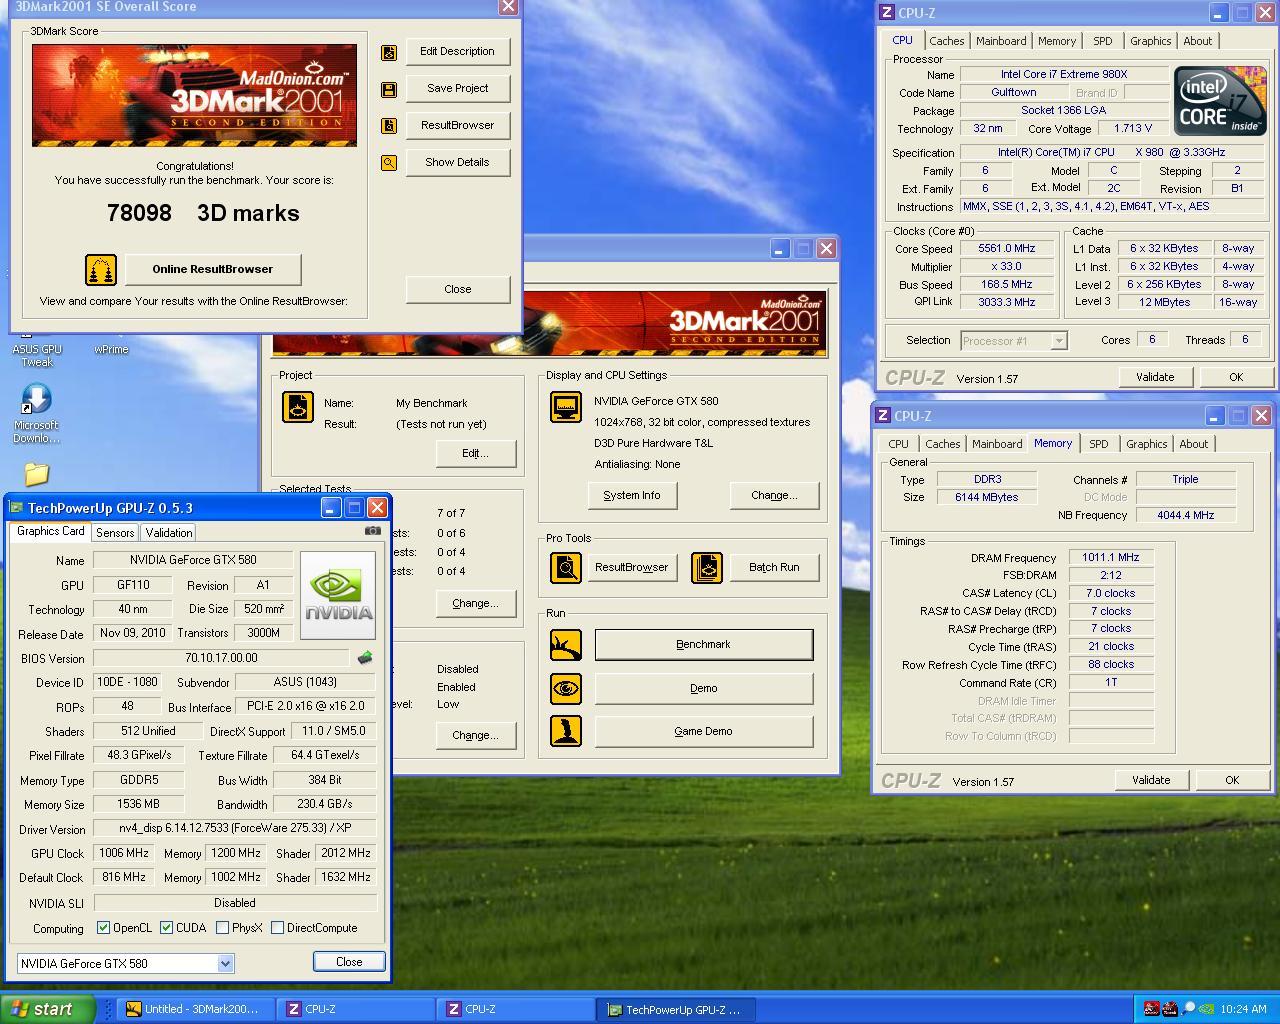Toggle the OpenCL checkbox in GPU-Z
Screen dimensions: 1280x1024
tap(103, 928)
